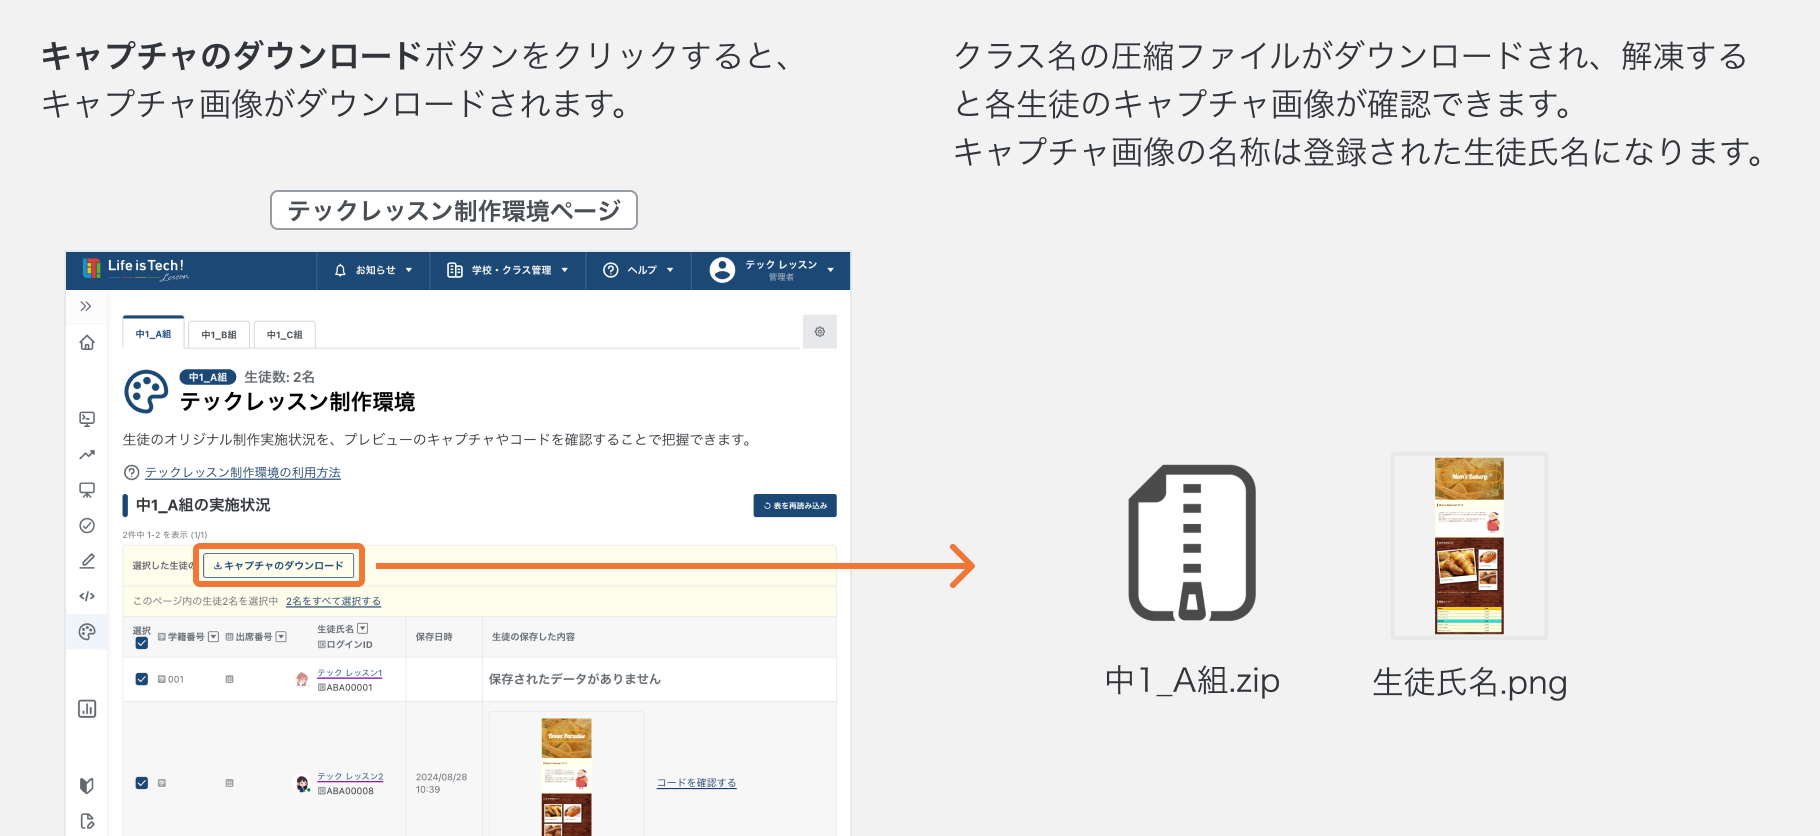Click the 2名をすべて選択する link

[333, 601]
